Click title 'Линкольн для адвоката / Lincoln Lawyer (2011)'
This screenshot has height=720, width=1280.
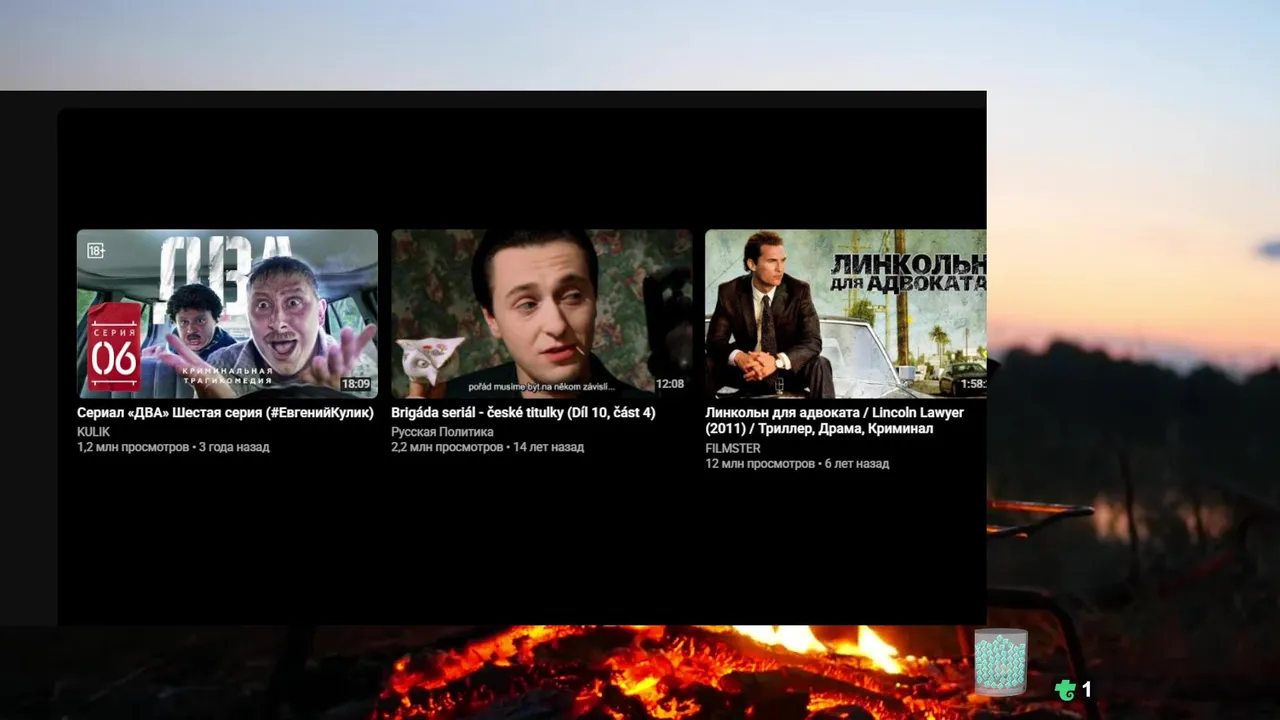pos(834,420)
